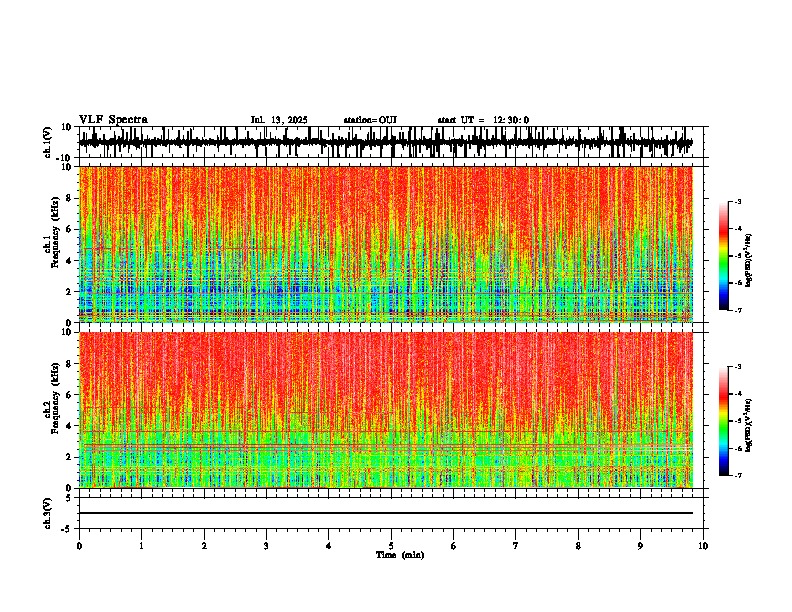Click the "6" kHz tick of ch.1 spectrogram
792x612 pixels.
[x=70, y=230]
